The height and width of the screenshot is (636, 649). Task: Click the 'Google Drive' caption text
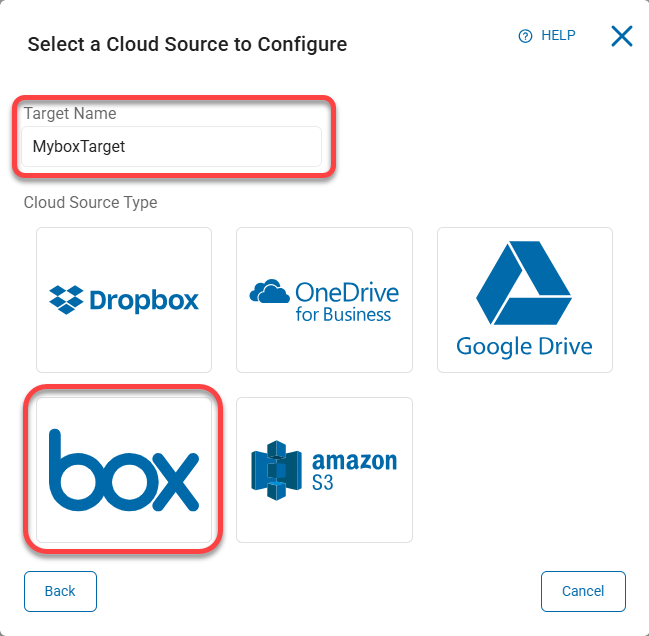coord(524,347)
